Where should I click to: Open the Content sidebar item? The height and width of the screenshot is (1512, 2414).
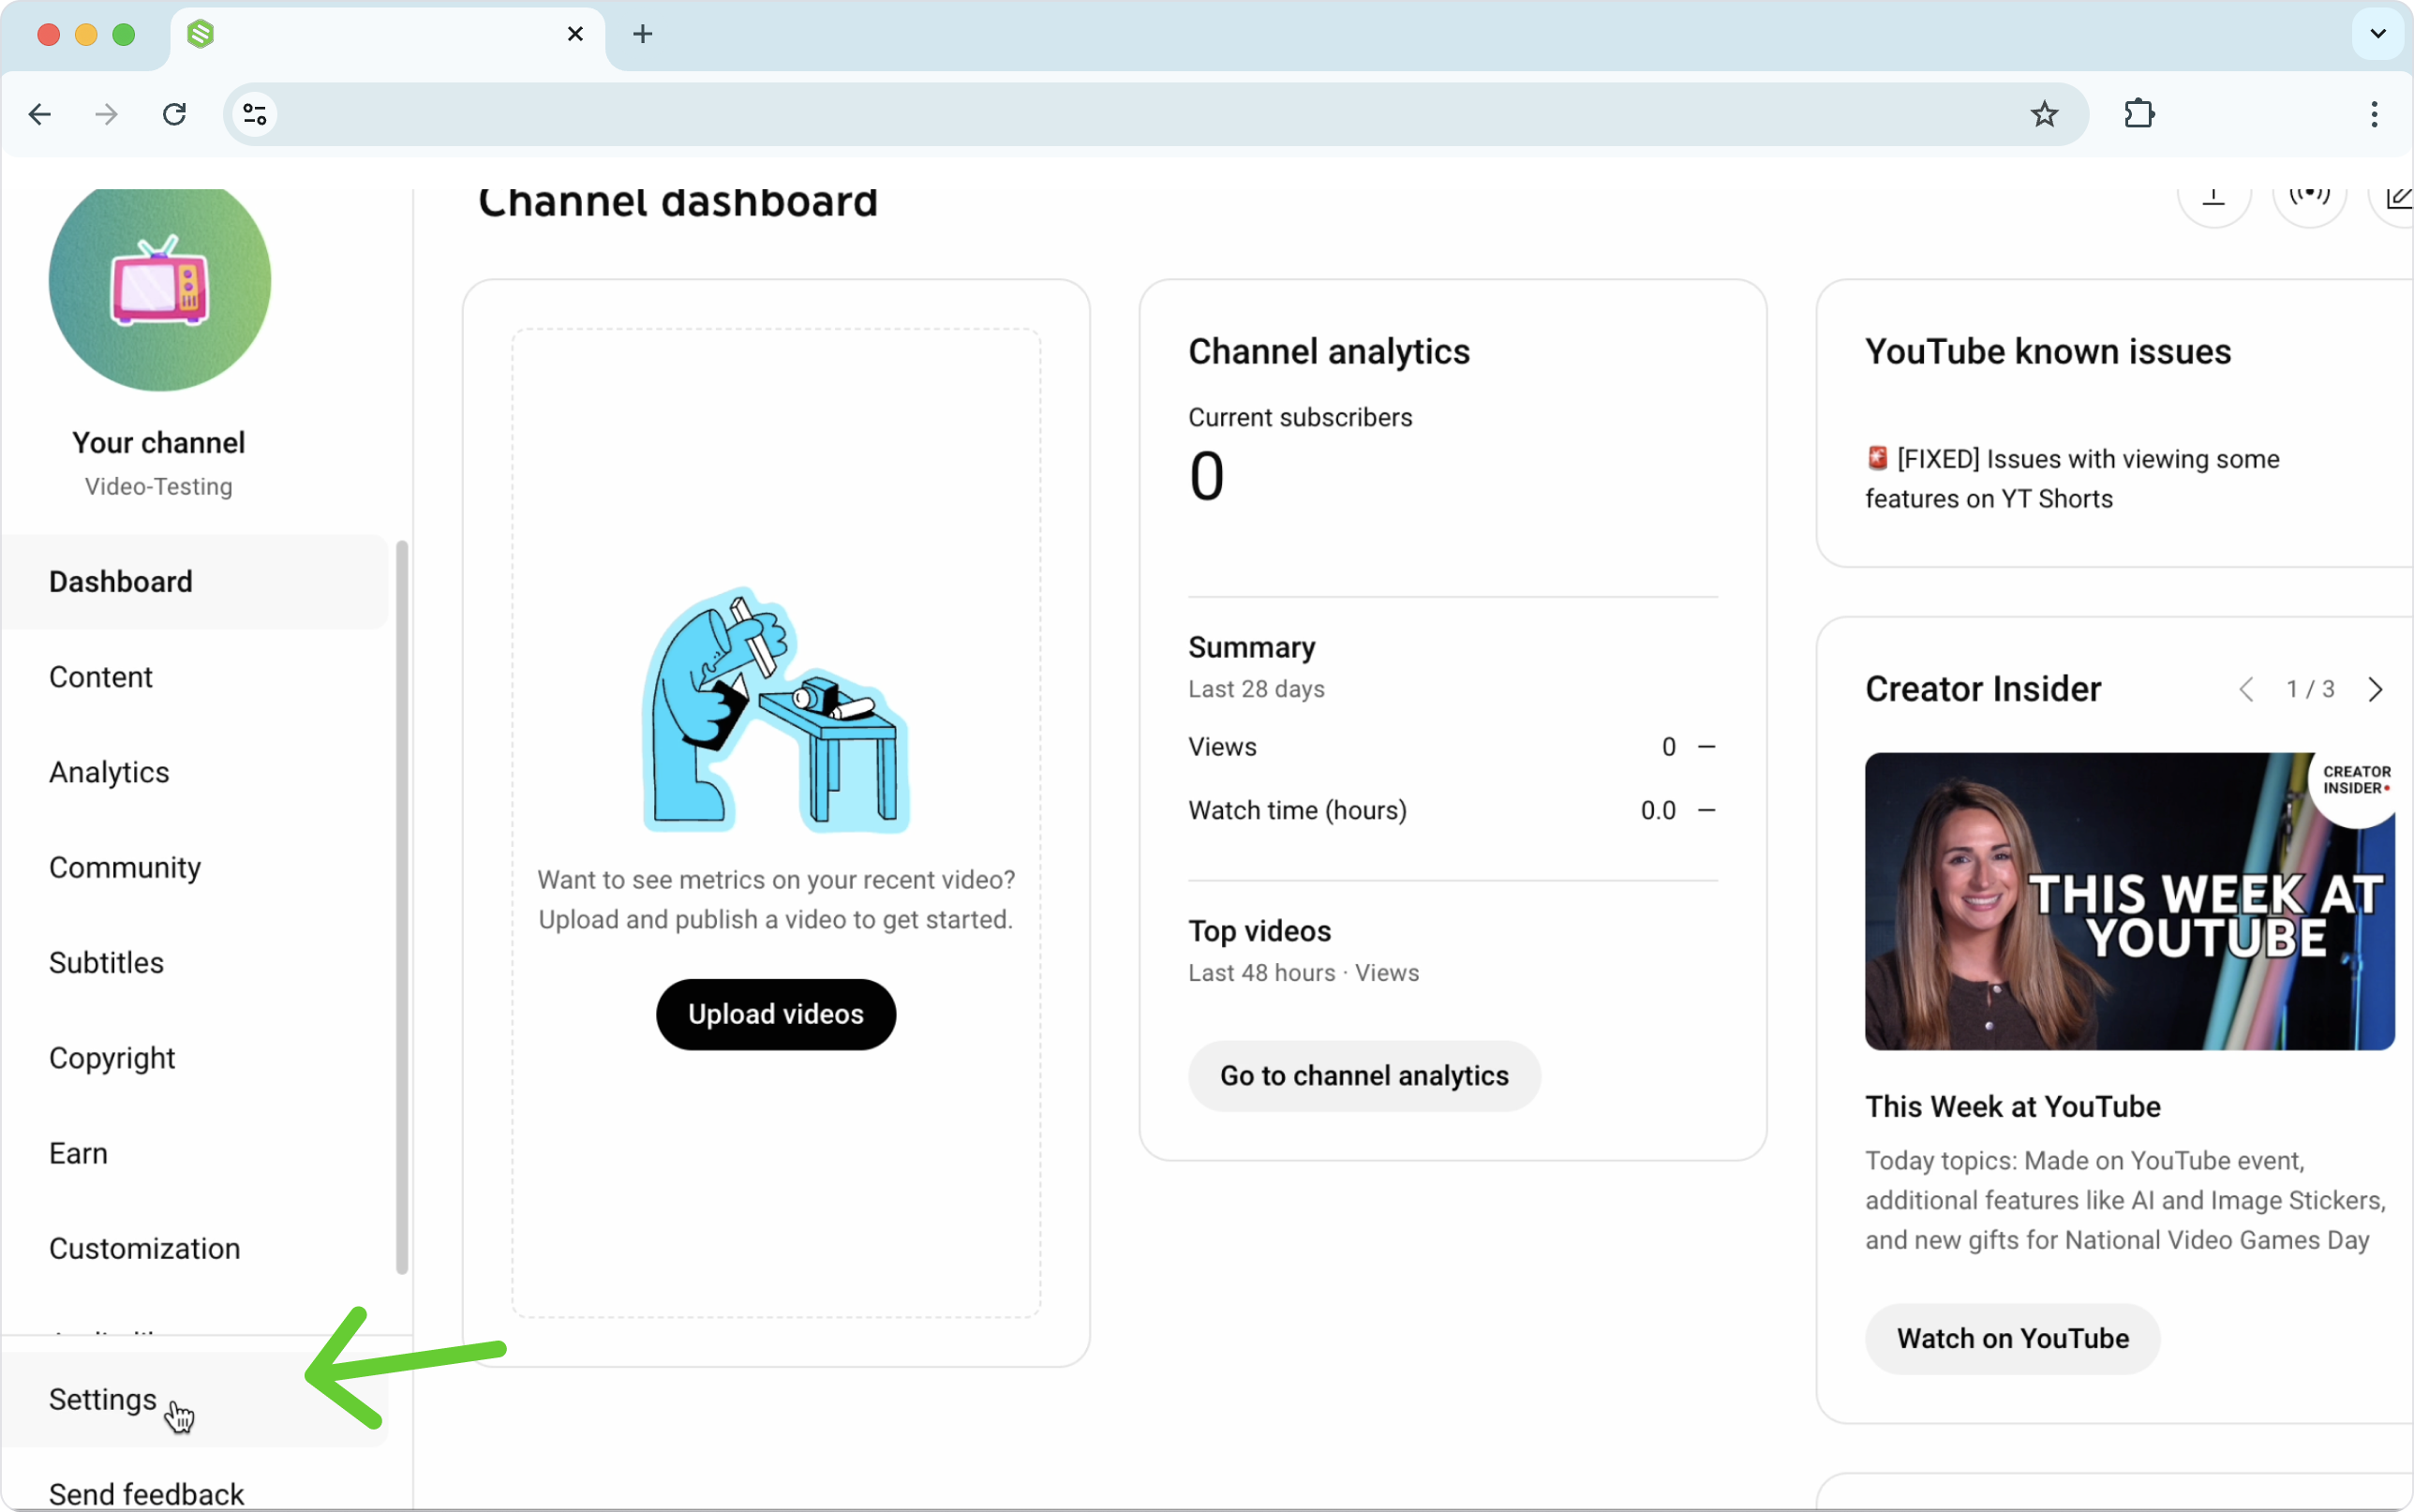101,677
